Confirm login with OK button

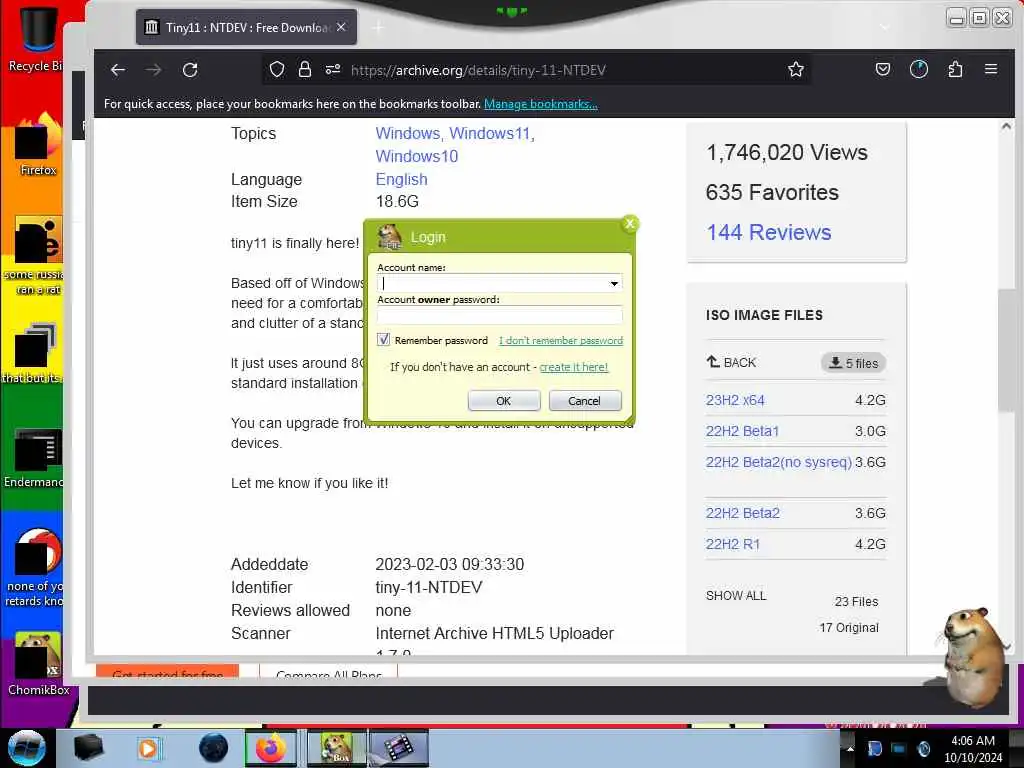[504, 400]
